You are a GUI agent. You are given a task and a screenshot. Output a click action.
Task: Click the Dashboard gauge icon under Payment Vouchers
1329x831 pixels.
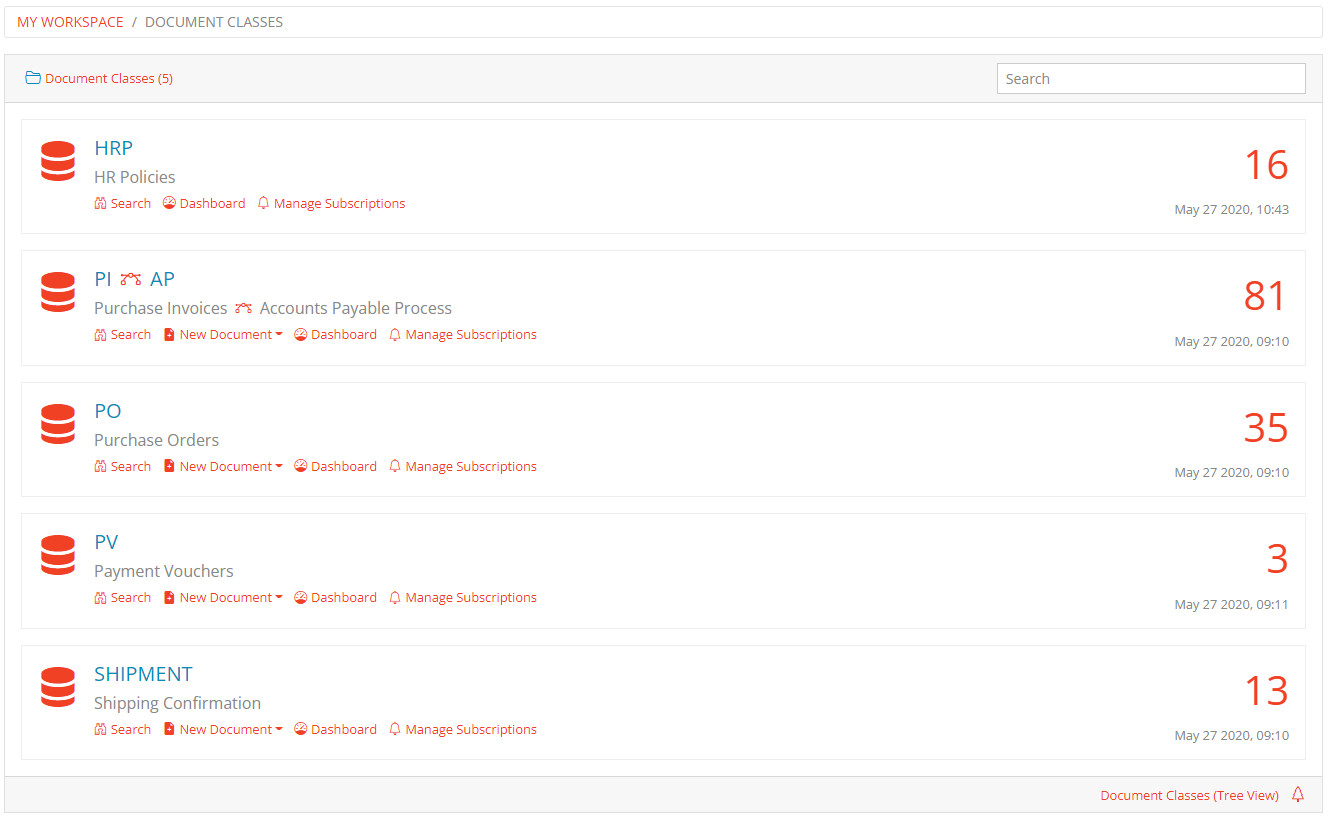pyautogui.click(x=301, y=598)
